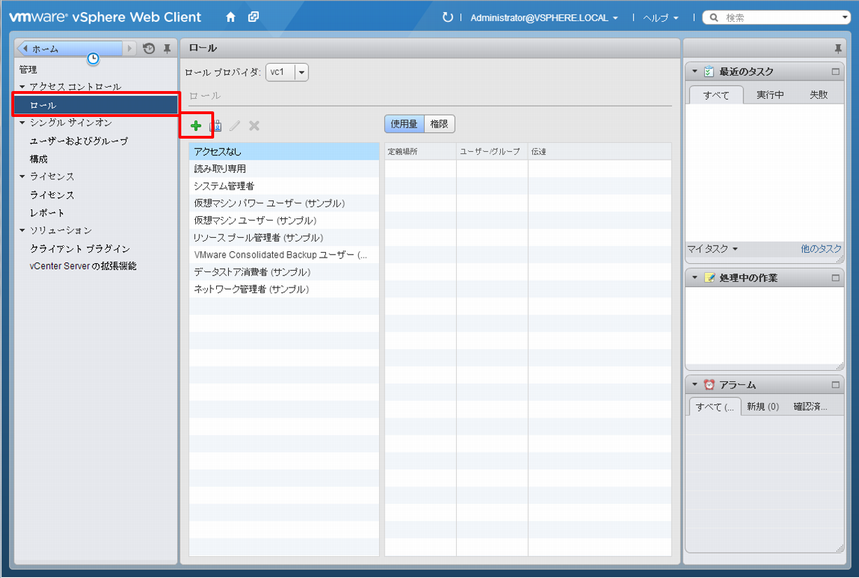Click the X delete role icon
859x578 pixels.
pyautogui.click(x=254, y=126)
